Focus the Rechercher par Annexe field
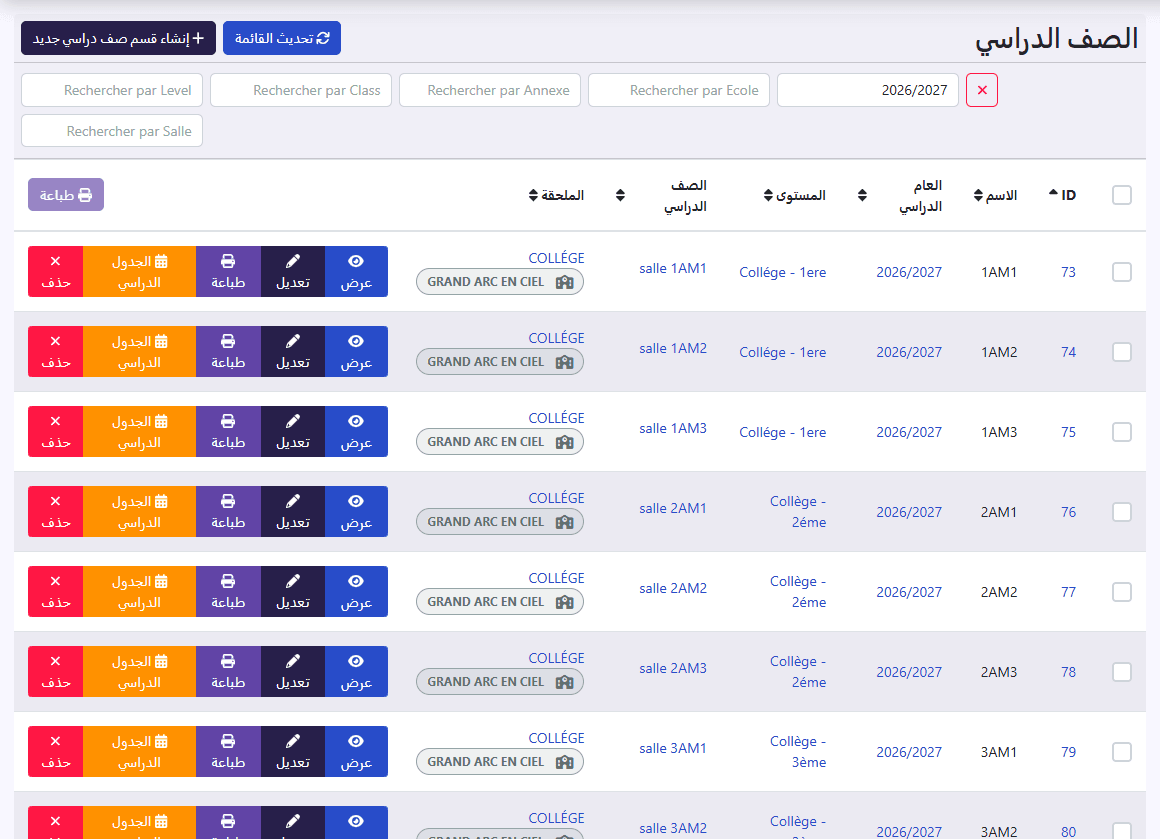1160x839 pixels. coord(490,90)
